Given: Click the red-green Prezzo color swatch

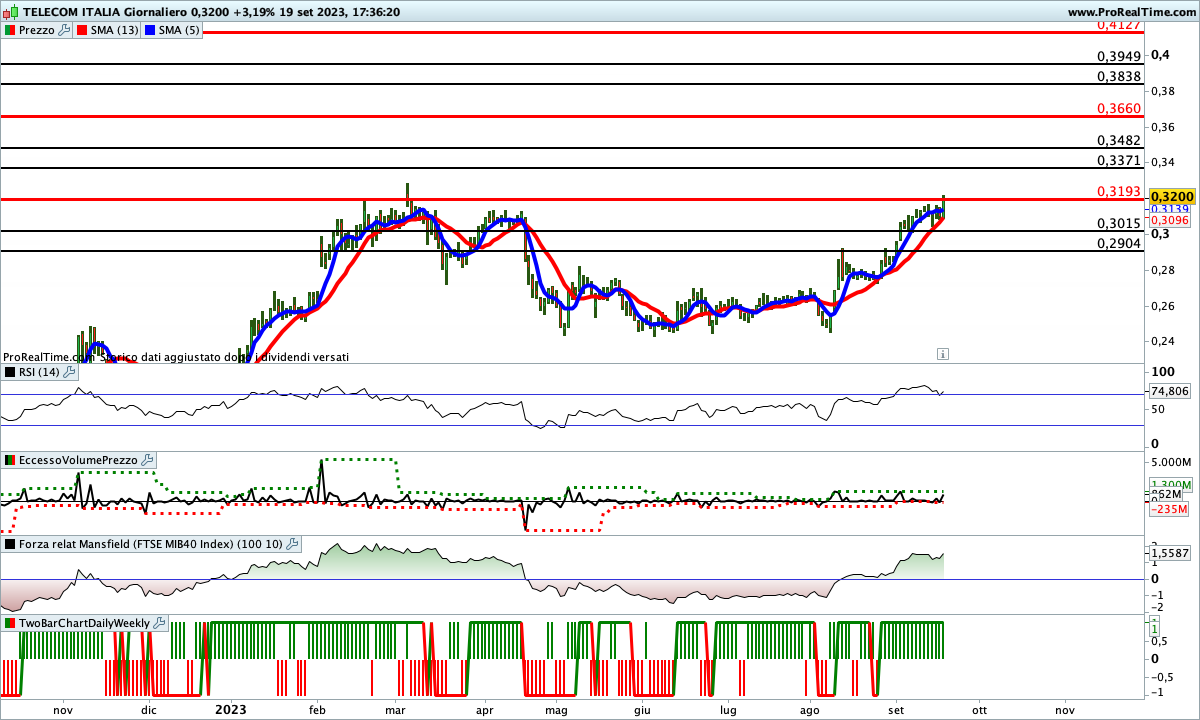Looking at the screenshot, I should click(11, 31).
